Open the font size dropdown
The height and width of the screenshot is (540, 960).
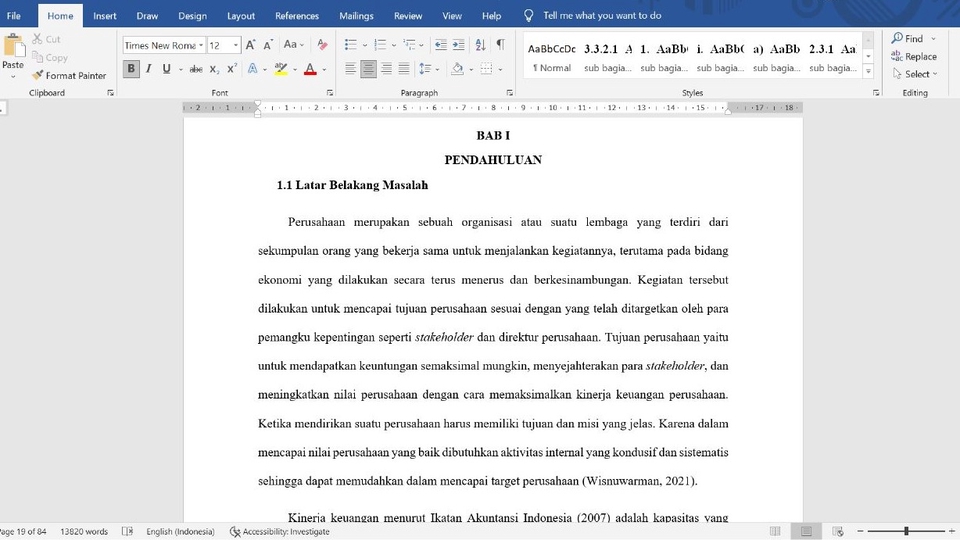(x=236, y=45)
